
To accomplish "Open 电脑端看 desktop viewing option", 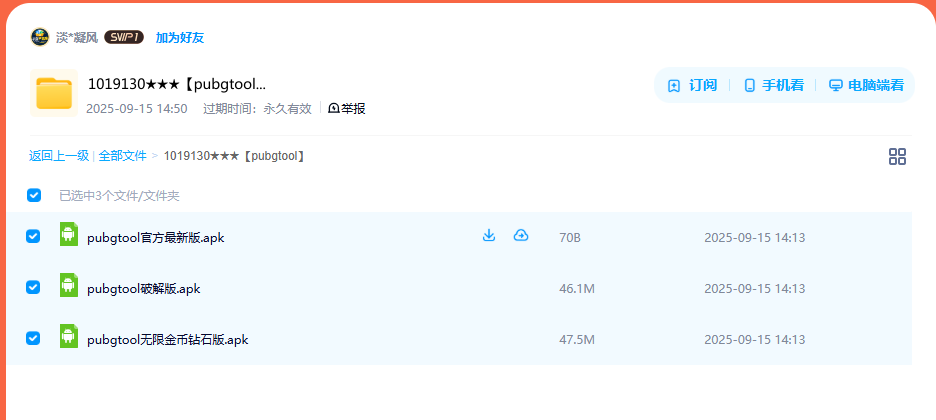I will click(866, 85).
